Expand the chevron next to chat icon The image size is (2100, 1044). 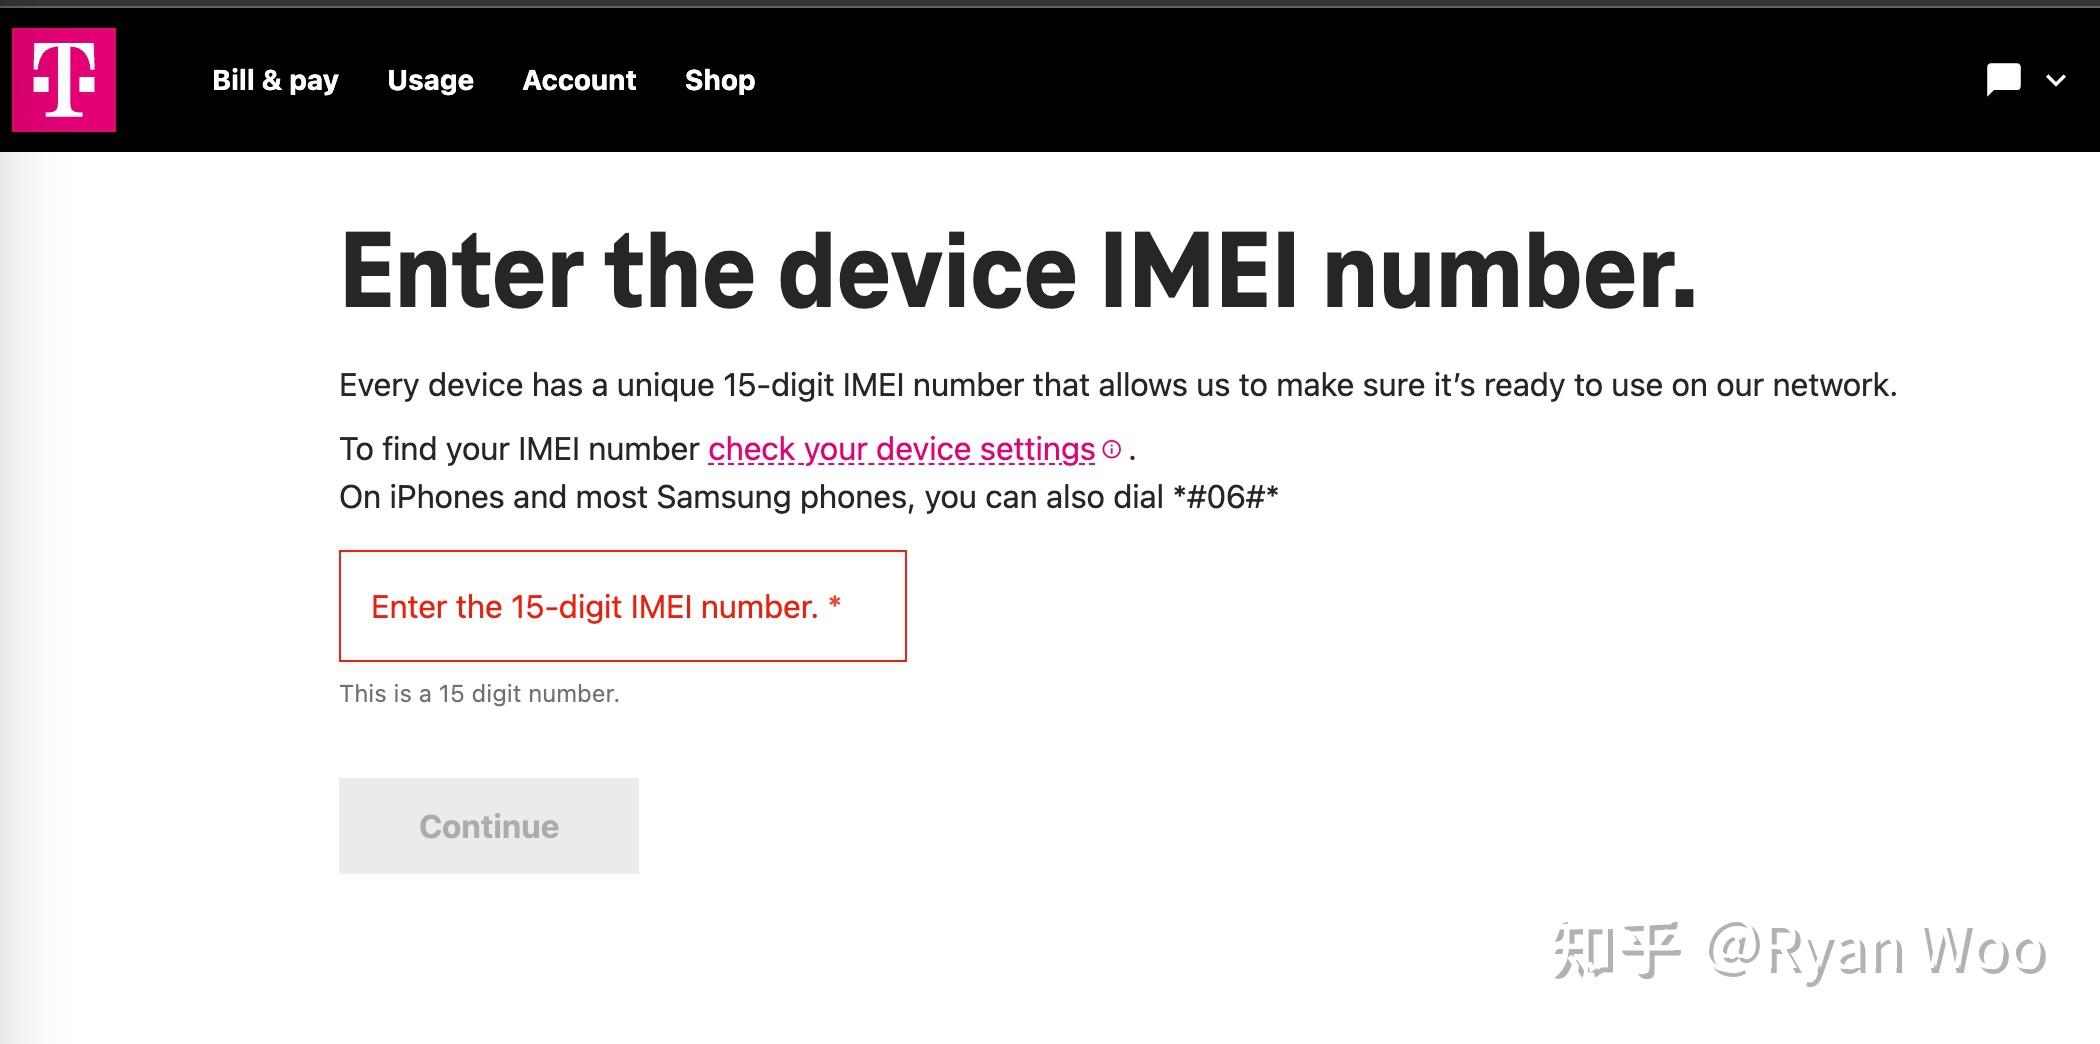tap(2056, 80)
